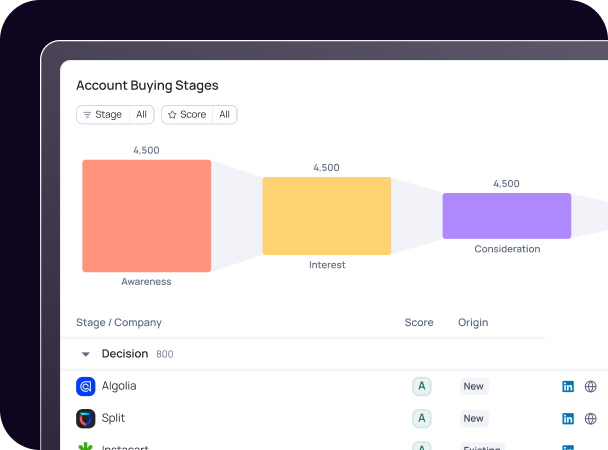Click the 4,500 count above Interest

pos(326,168)
